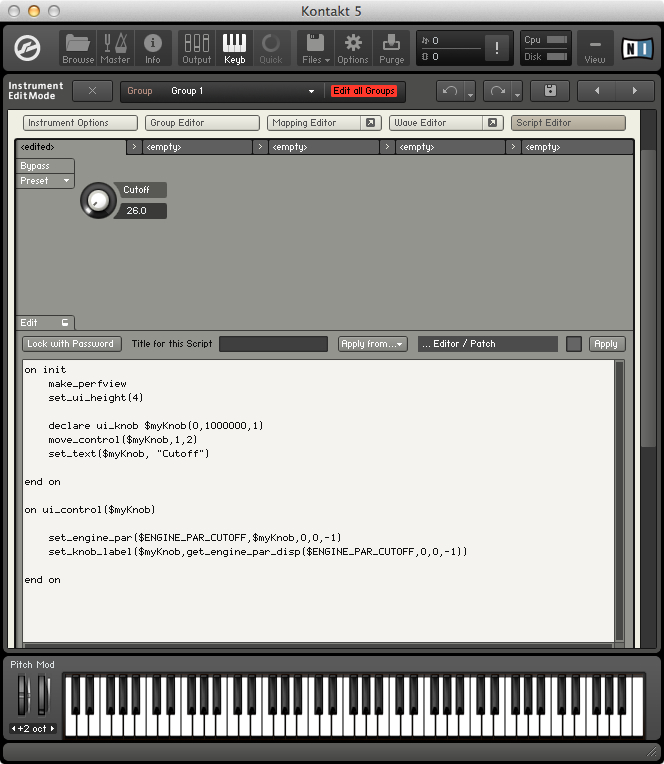664x764 pixels.
Task: Click the Purge icon
Action: (x=392, y=47)
